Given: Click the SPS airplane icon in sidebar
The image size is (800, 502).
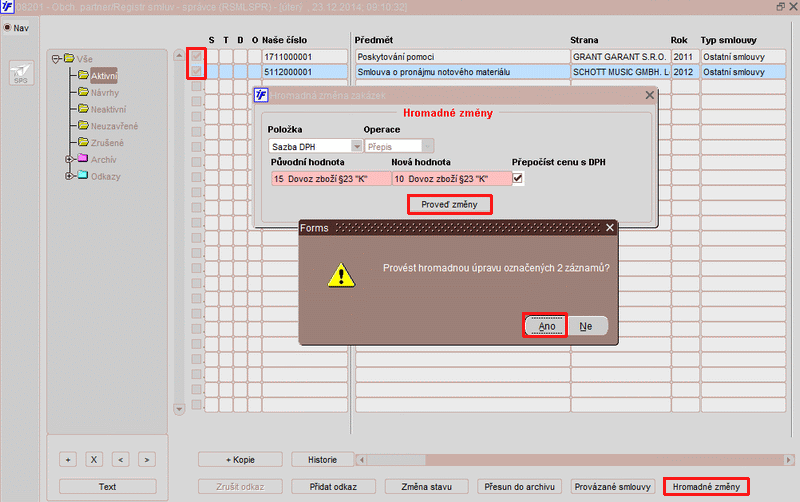Looking at the screenshot, I should (21, 73).
